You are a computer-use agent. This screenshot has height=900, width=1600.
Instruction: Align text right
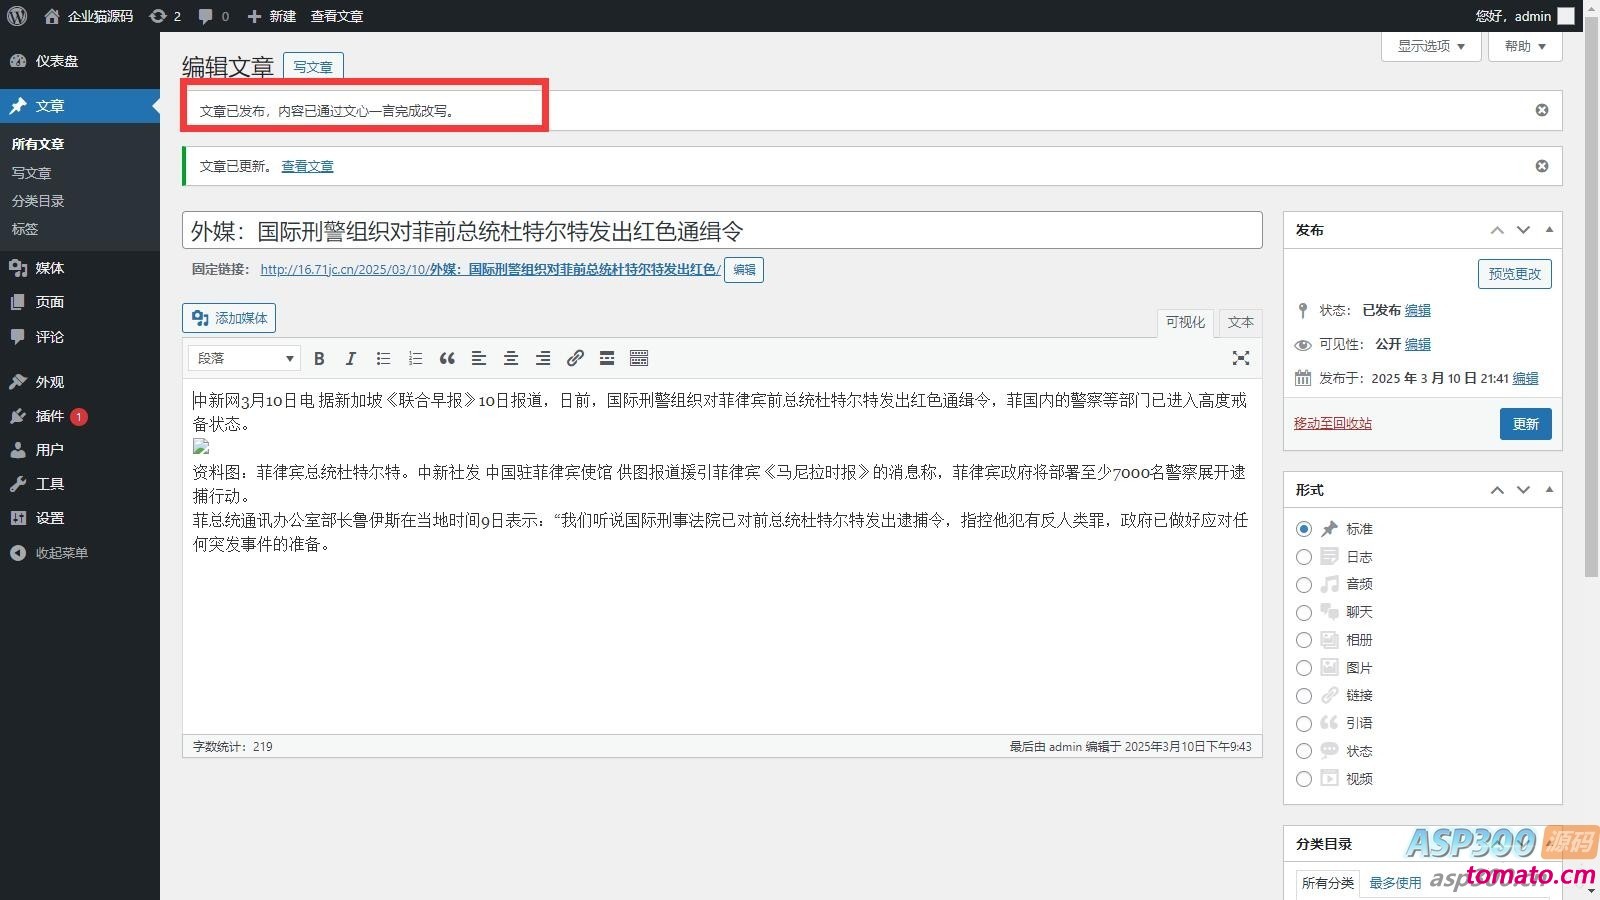(543, 358)
